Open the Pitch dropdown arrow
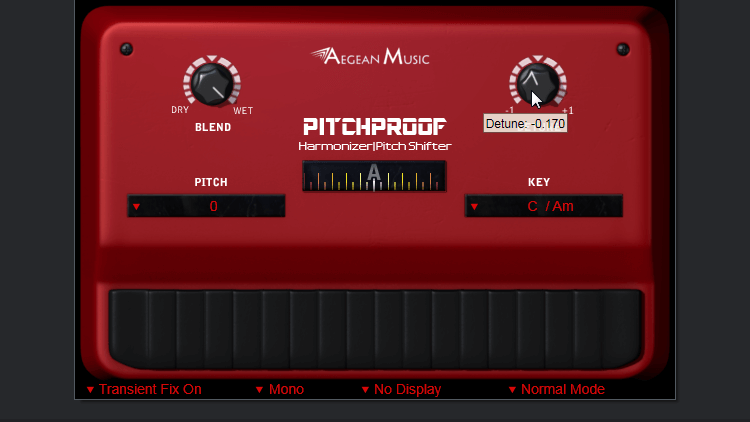Screen dimensions: 750x422 137,207
